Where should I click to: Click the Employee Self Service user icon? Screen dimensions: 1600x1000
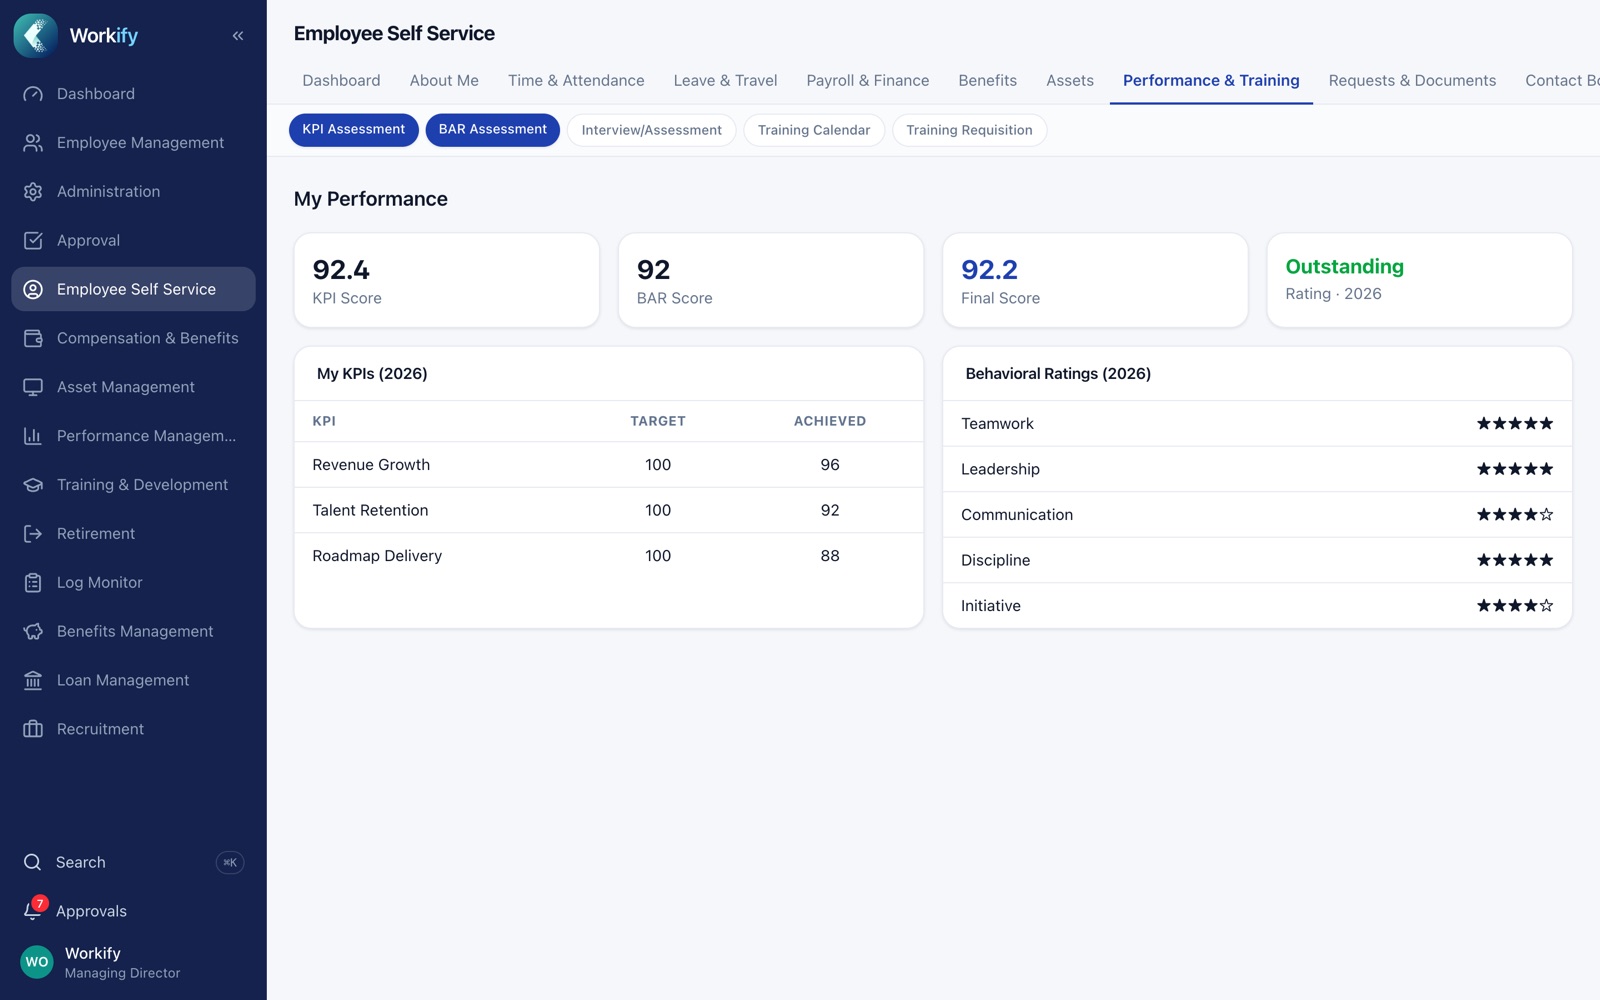(x=33, y=290)
